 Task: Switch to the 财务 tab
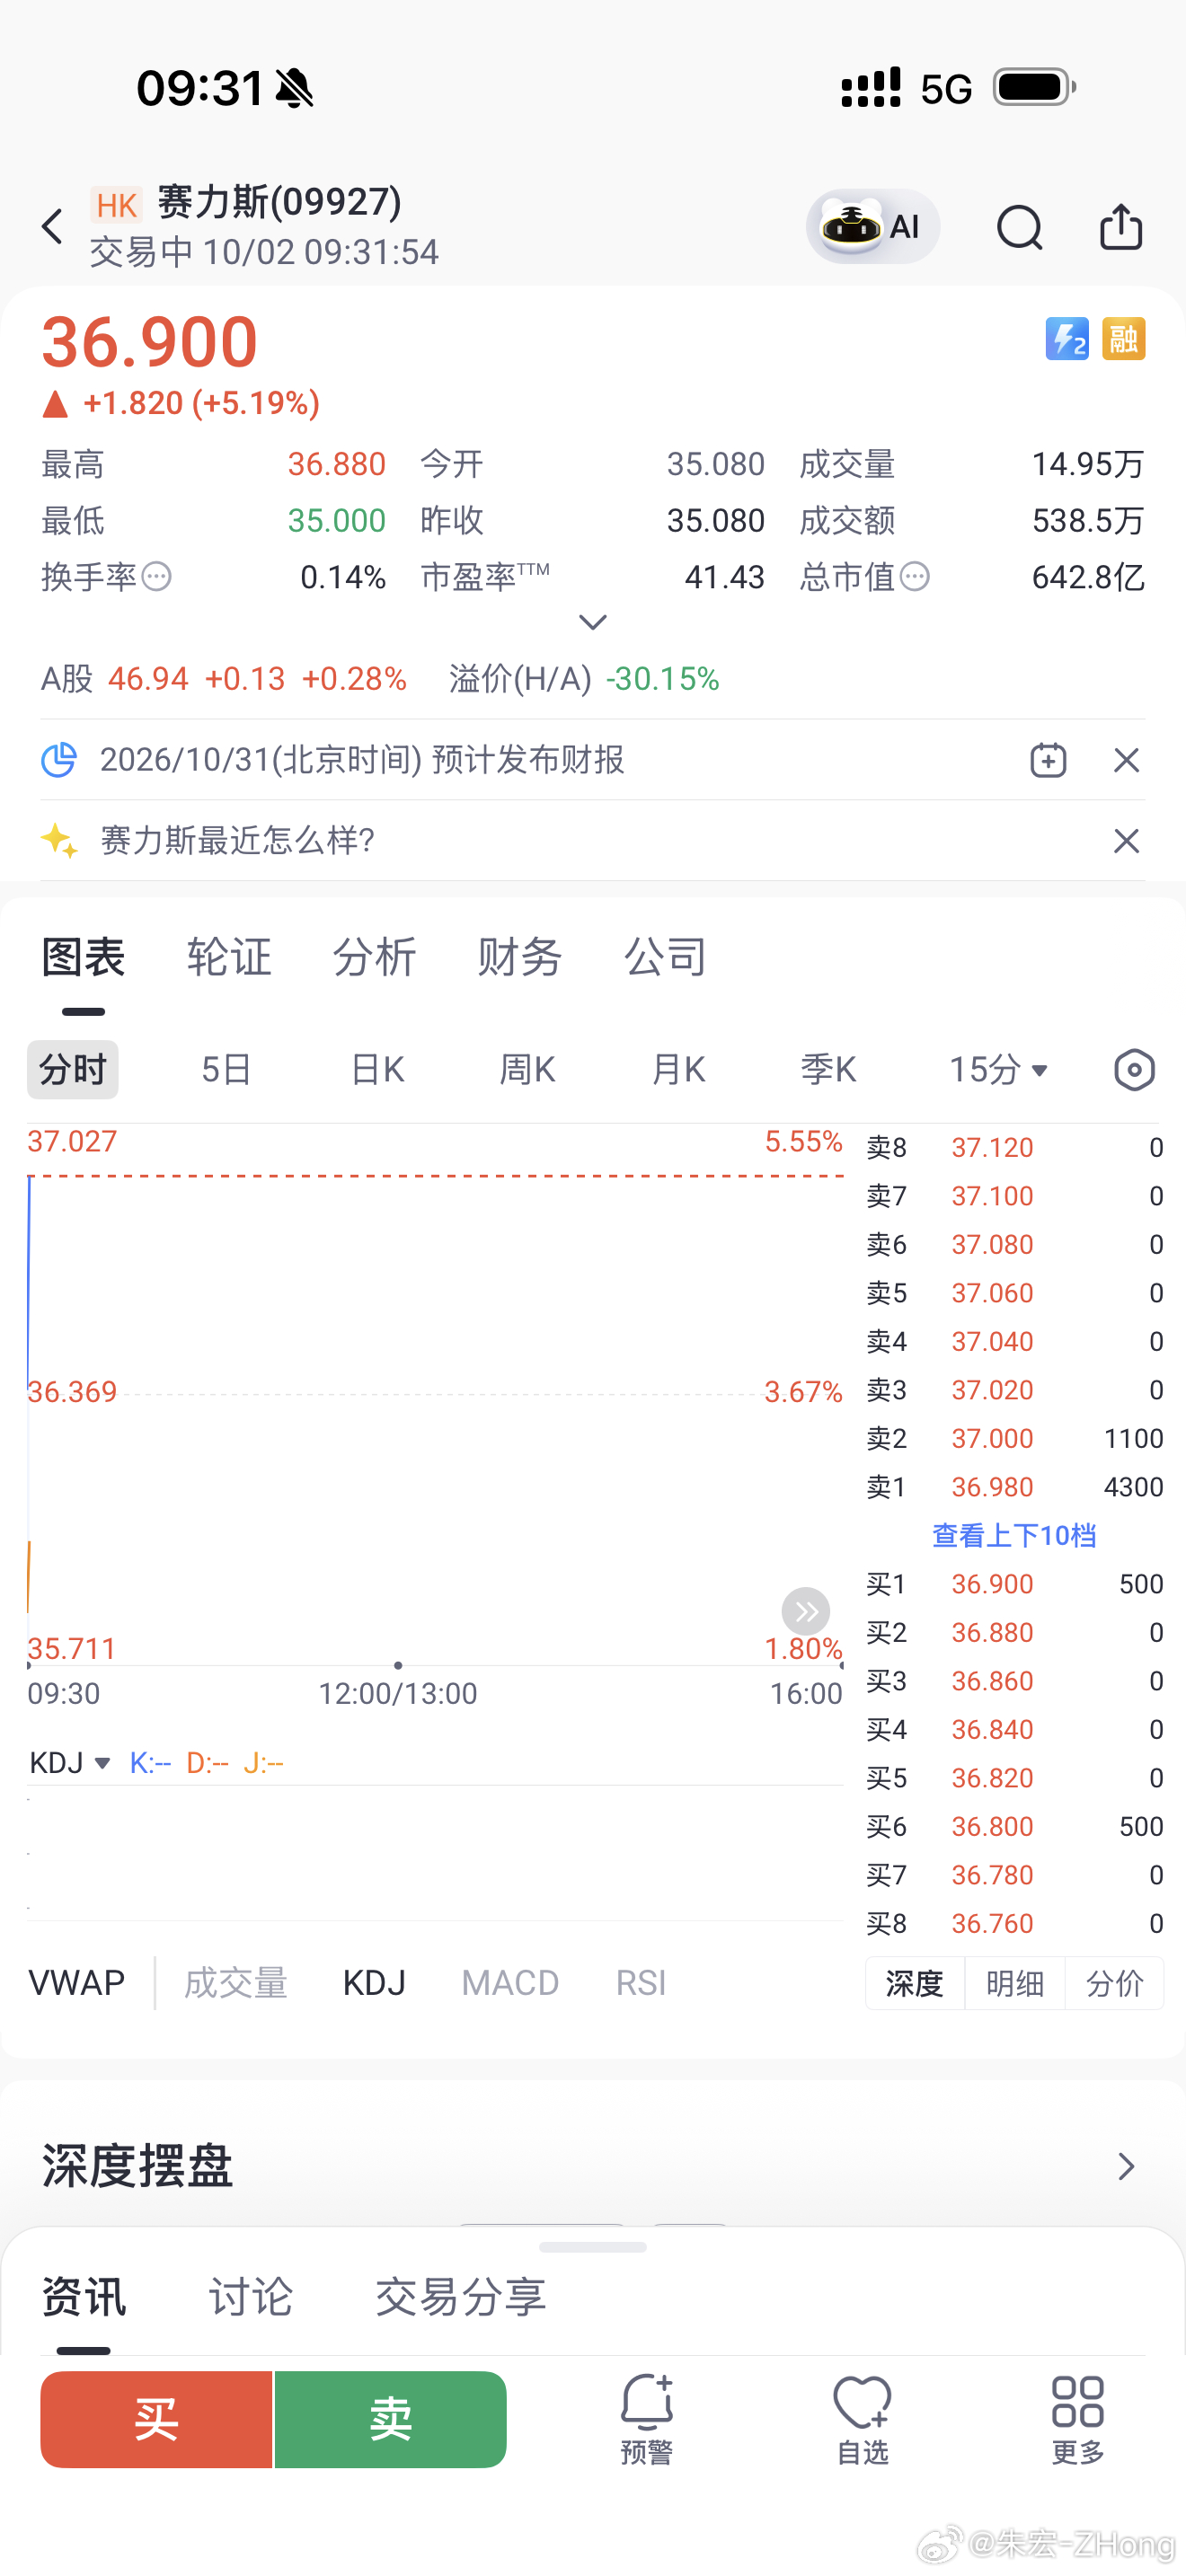(520, 957)
